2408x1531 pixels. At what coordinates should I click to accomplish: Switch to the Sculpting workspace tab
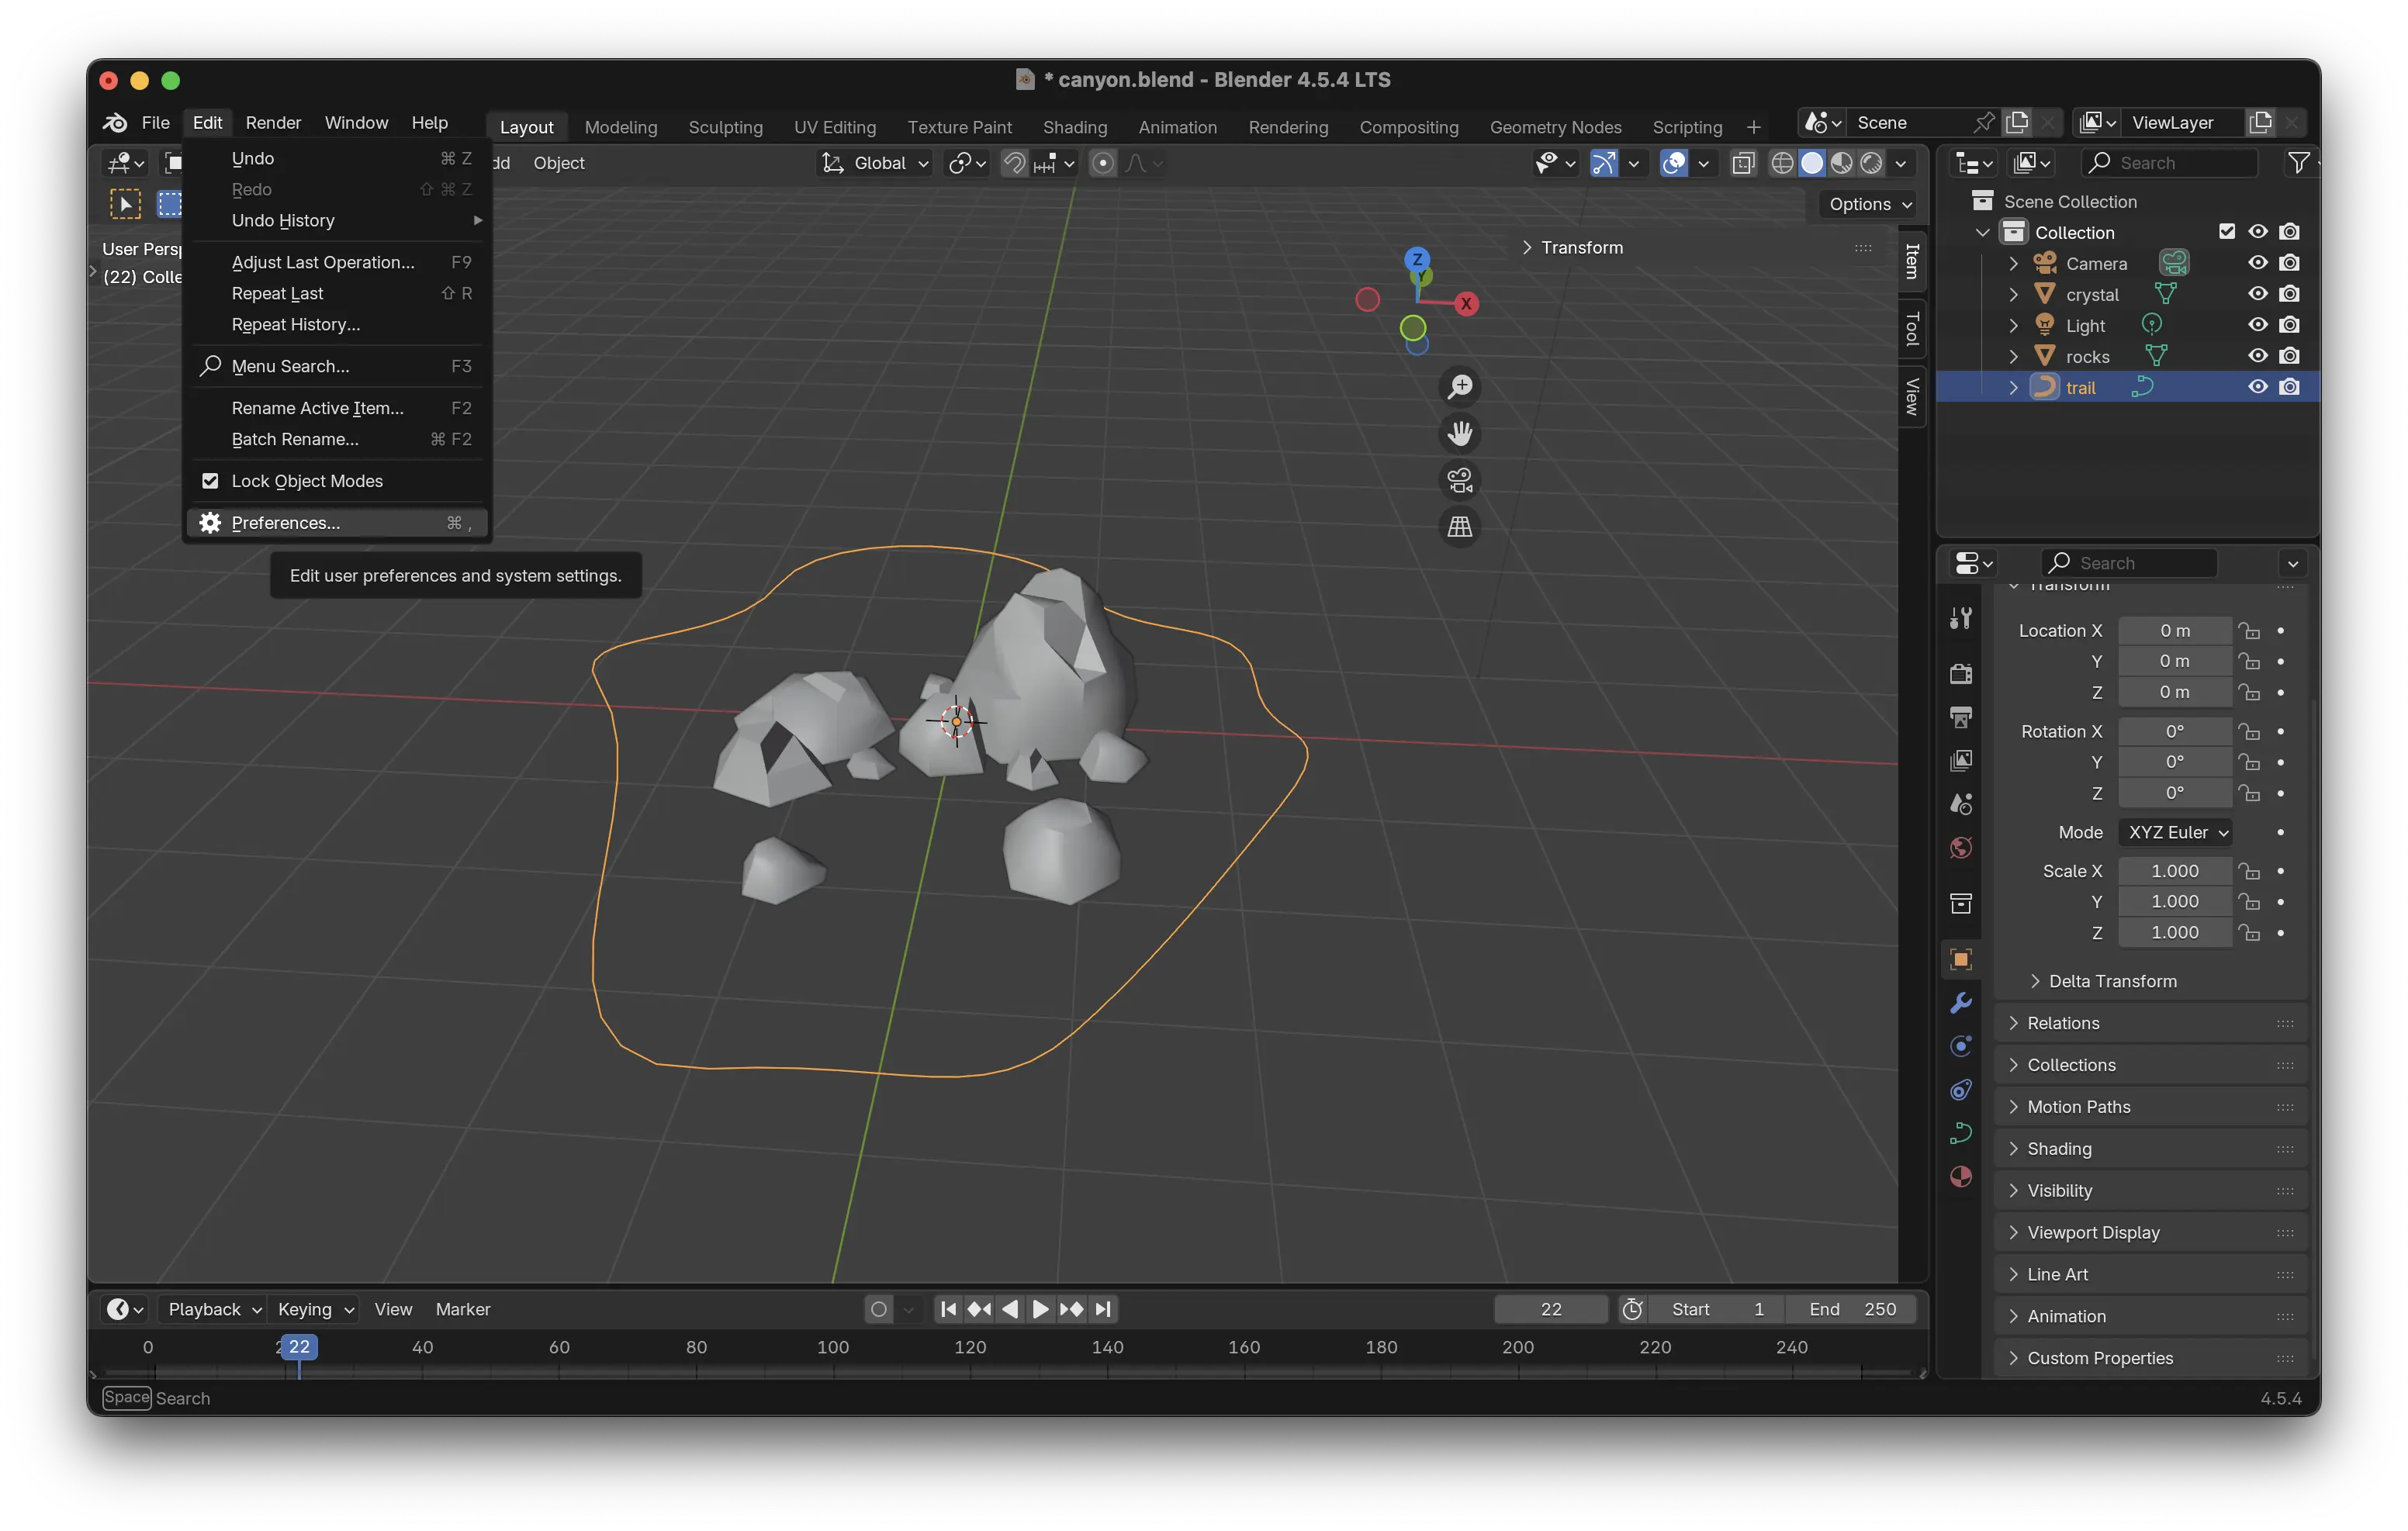(725, 127)
